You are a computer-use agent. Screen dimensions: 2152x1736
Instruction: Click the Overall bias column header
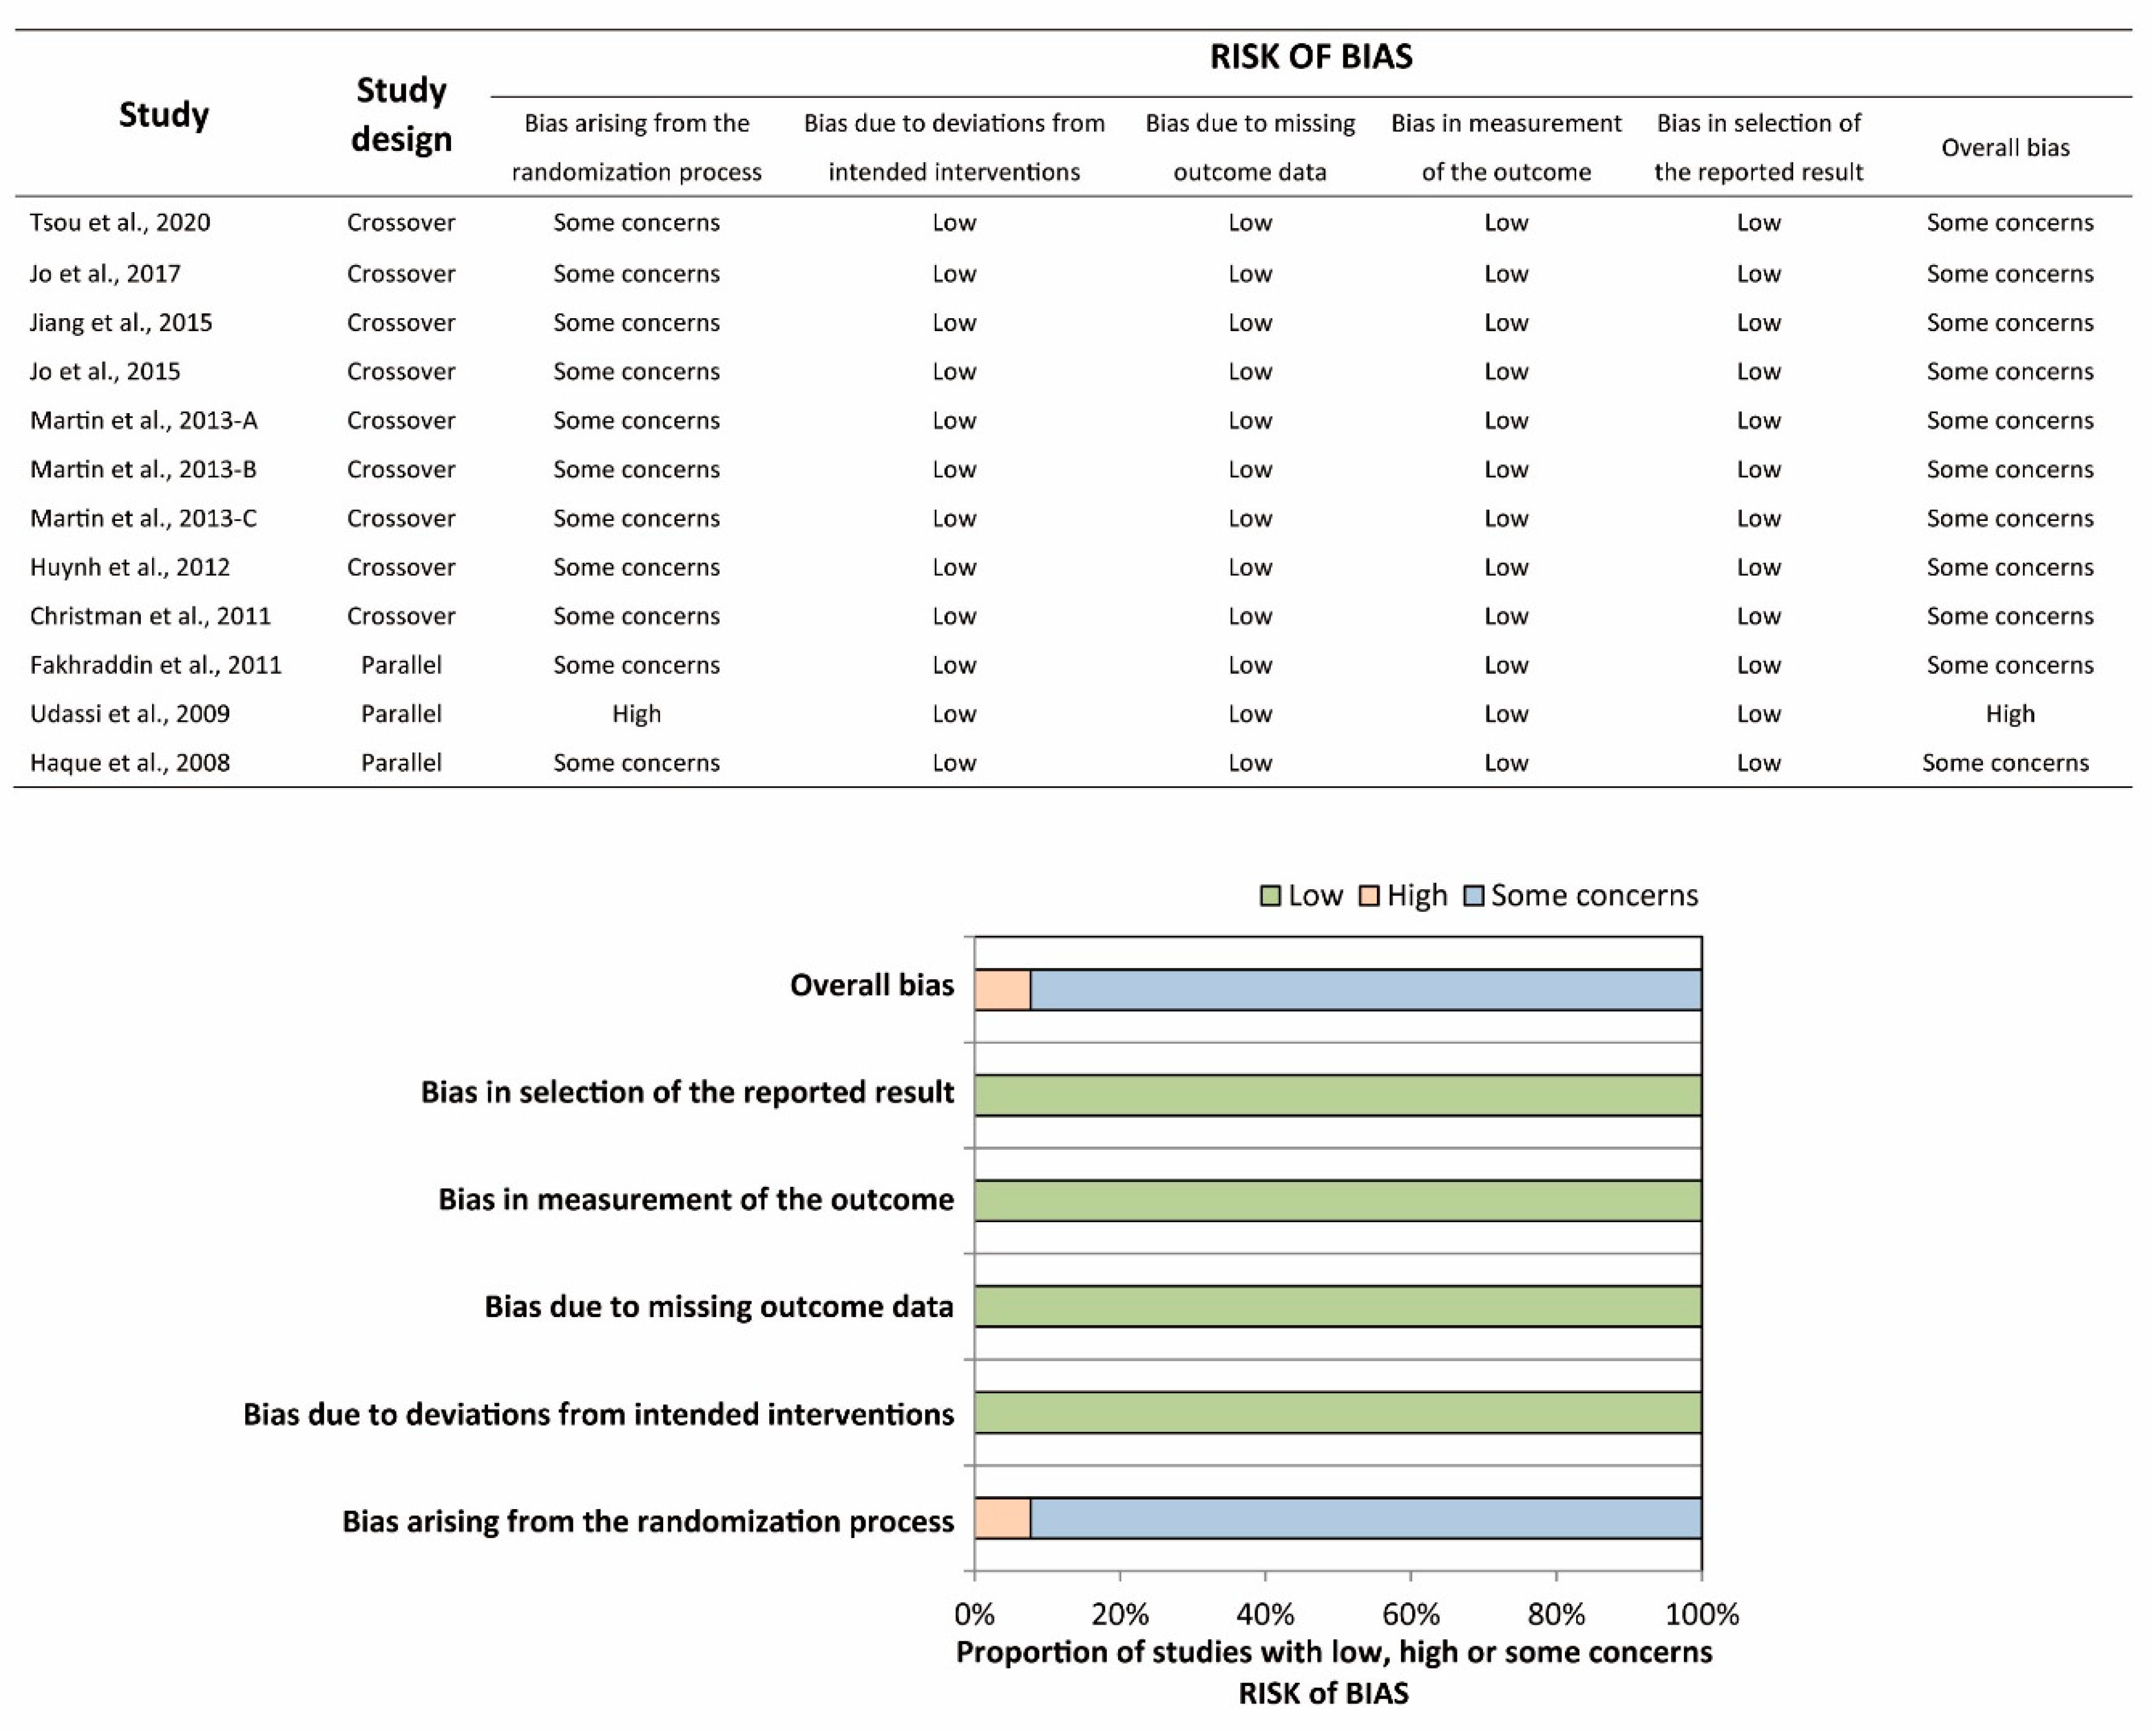(x=2006, y=148)
